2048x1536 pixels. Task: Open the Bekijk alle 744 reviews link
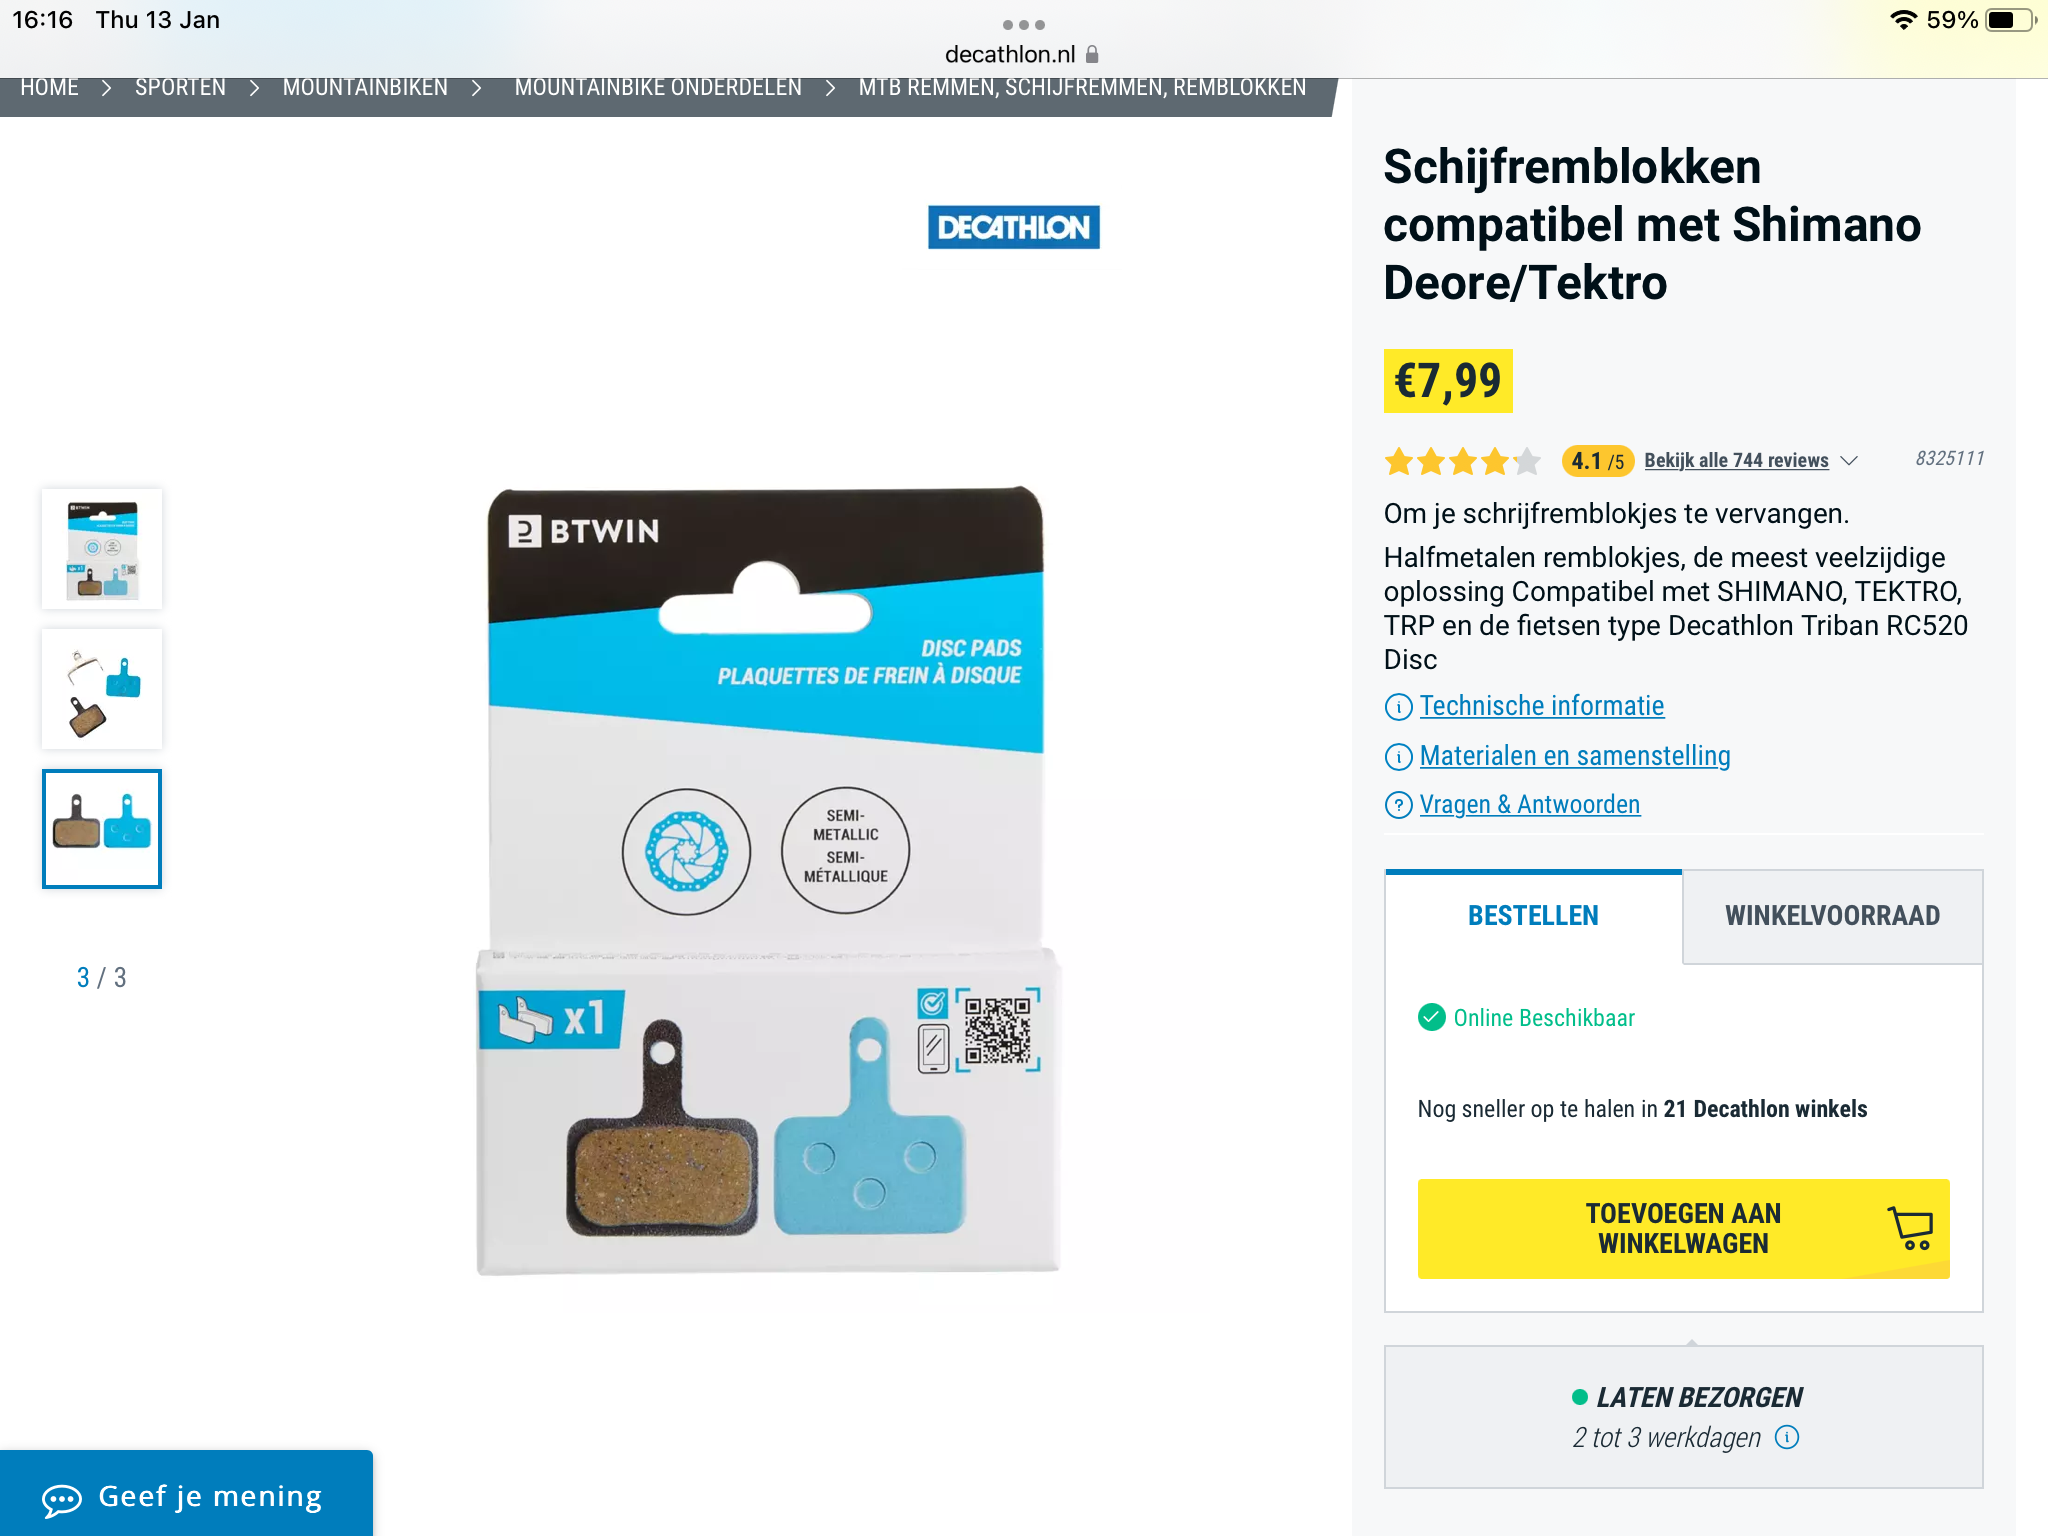coord(1736,460)
